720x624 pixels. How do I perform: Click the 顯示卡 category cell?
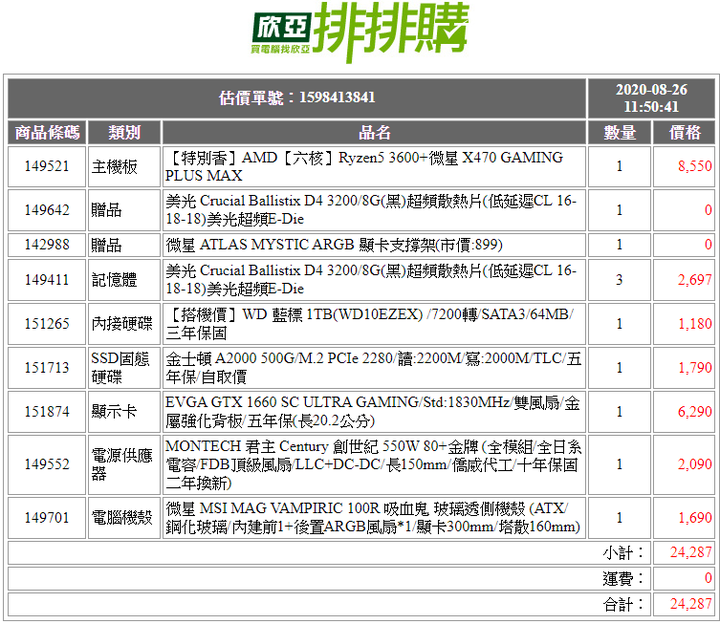(x=124, y=412)
